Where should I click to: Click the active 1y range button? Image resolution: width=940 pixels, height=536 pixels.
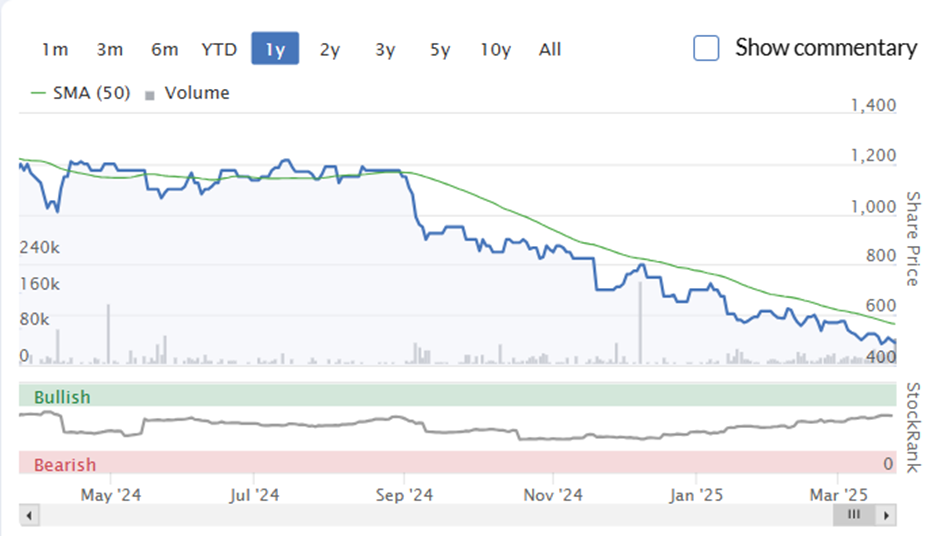pos(275,49)
